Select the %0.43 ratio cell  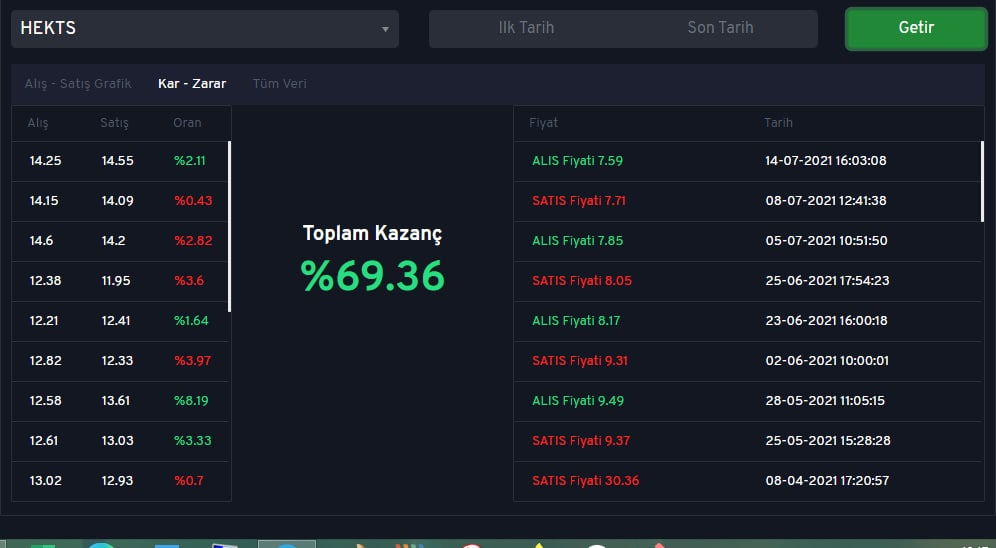pyautogui.click(x=193, y=201)
